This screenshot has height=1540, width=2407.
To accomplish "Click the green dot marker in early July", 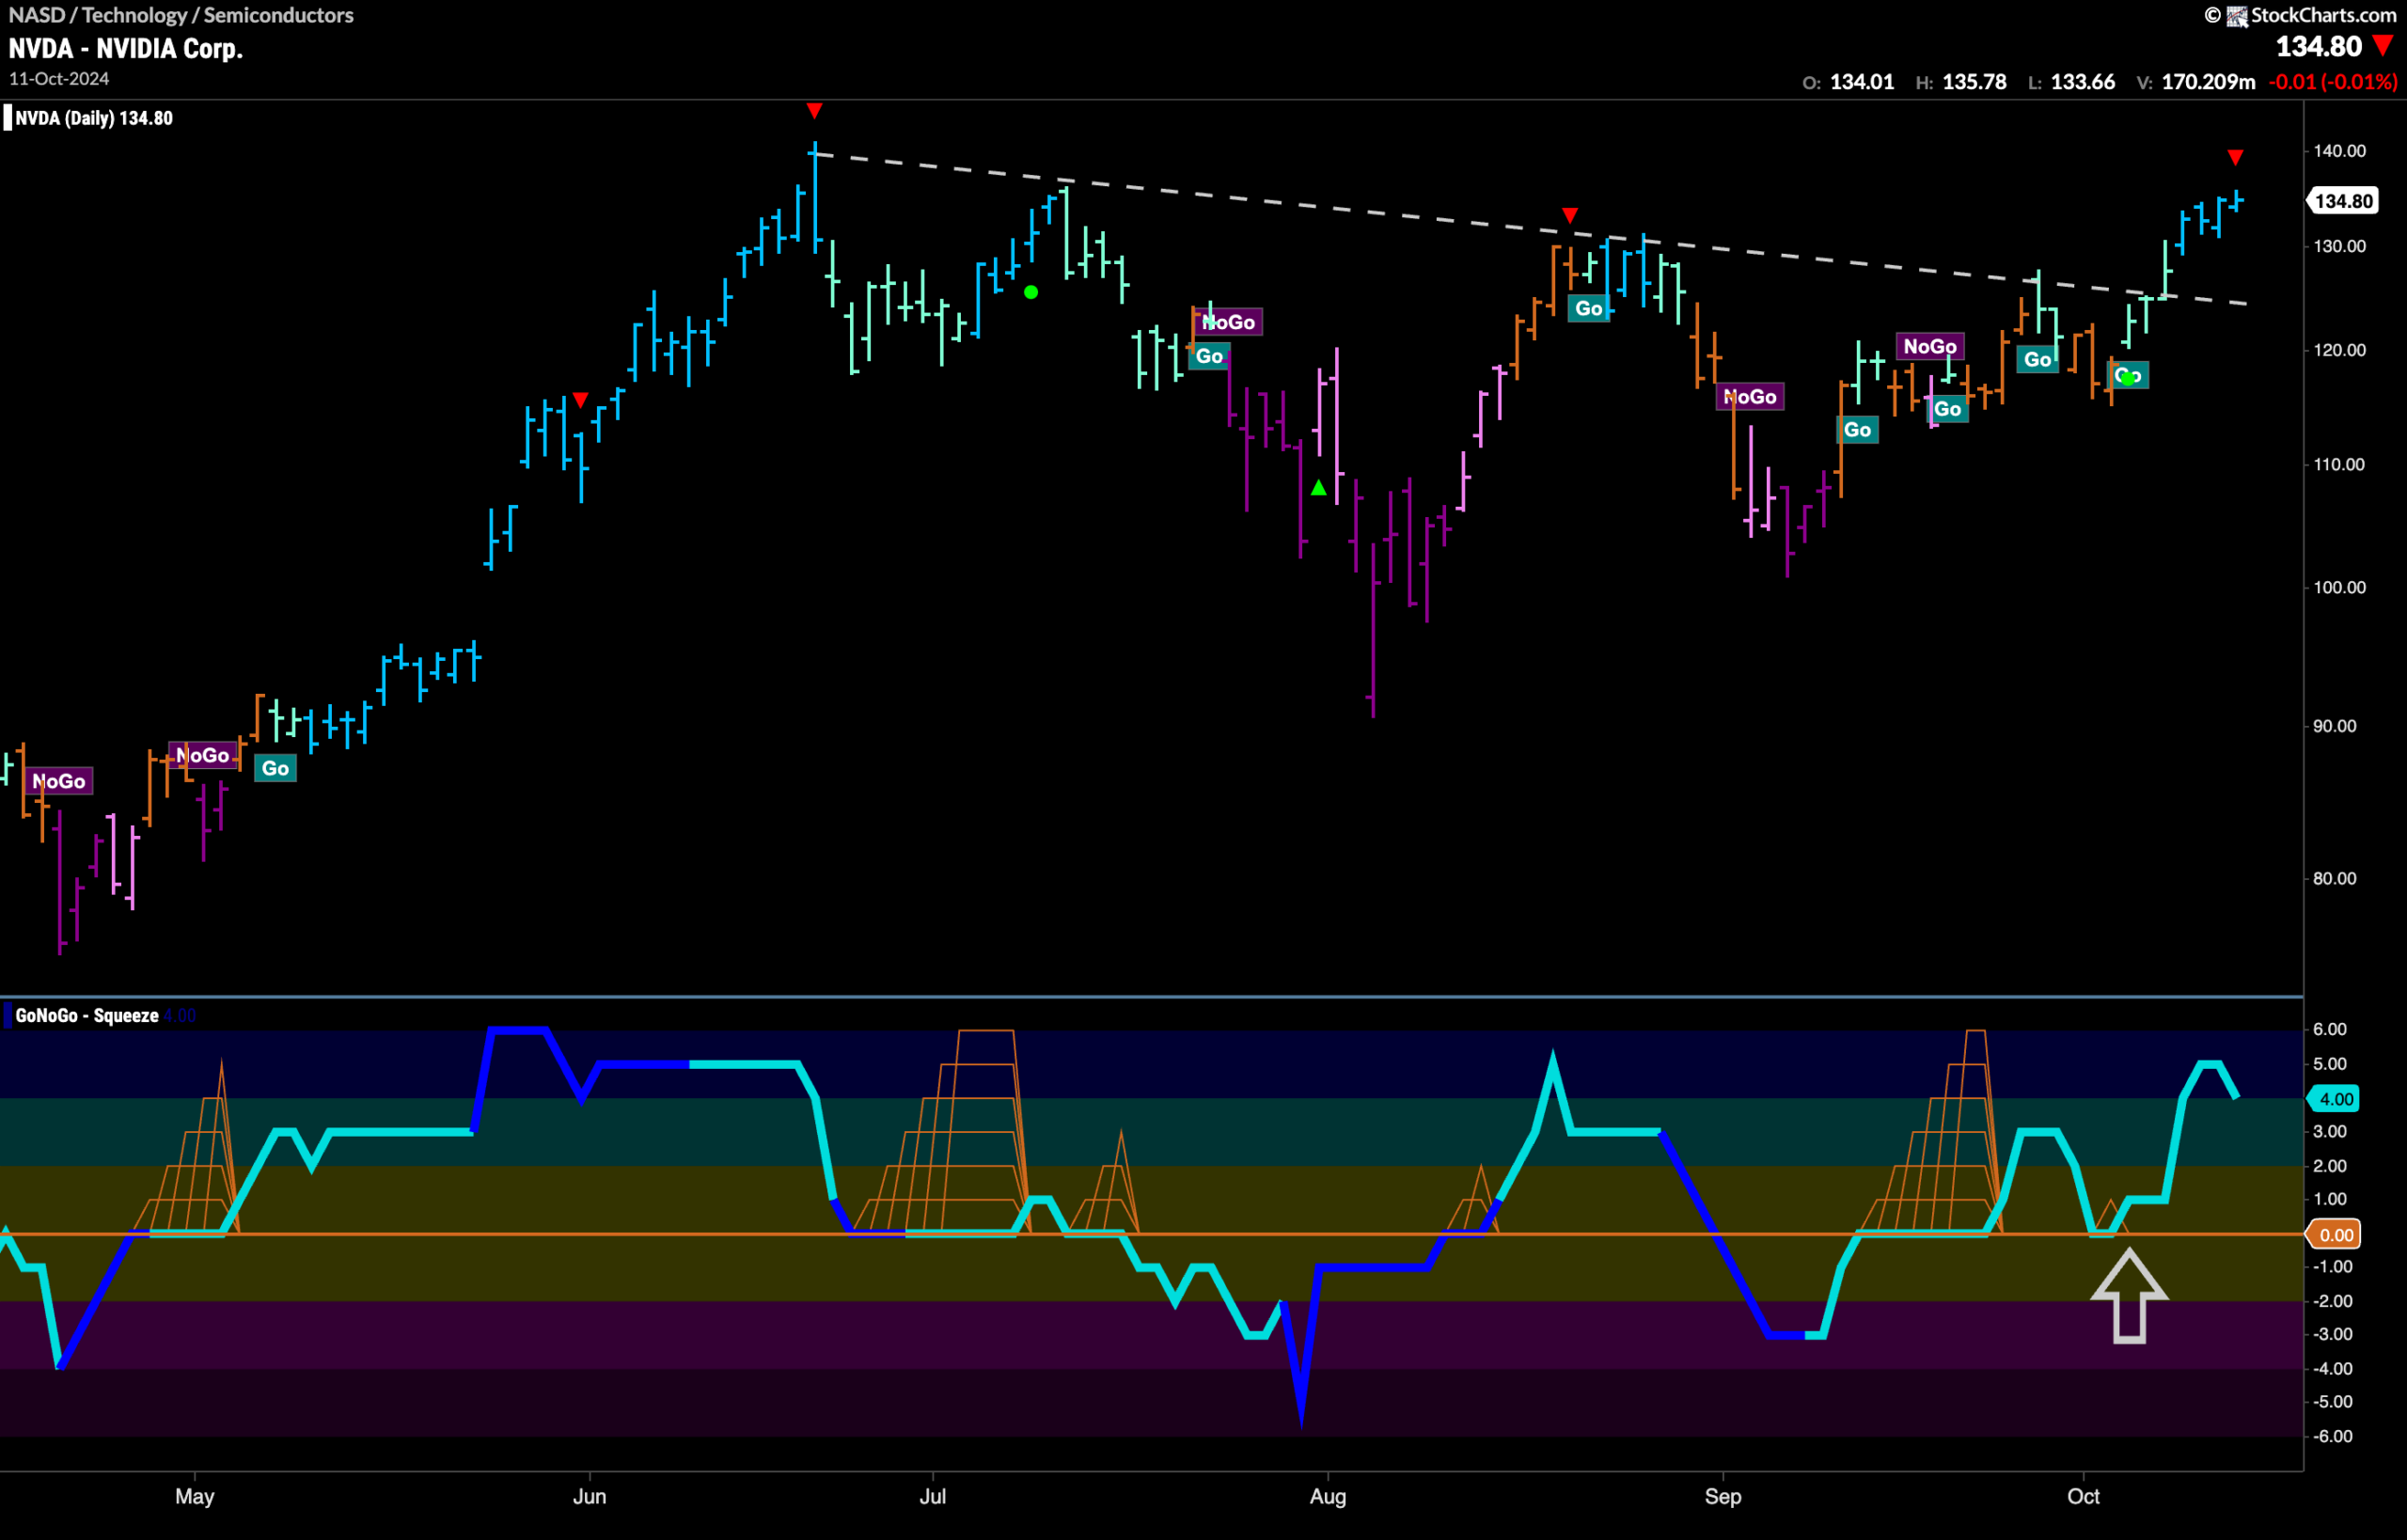I will point(1031,293).
